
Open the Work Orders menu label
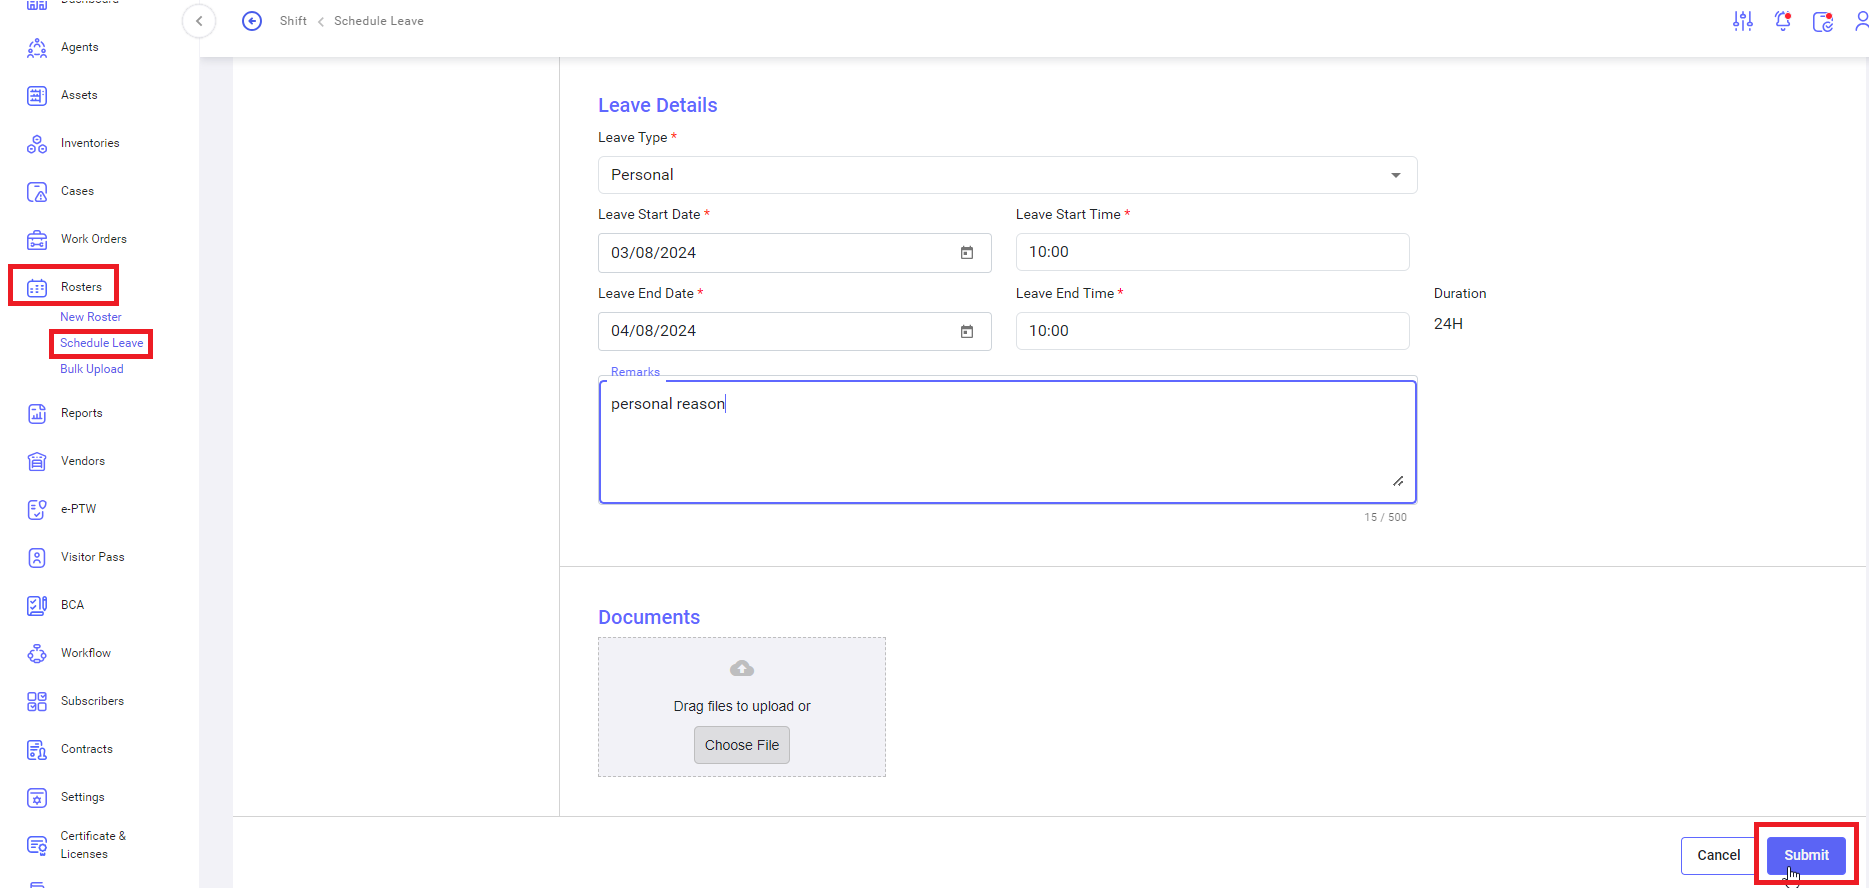tap(94, 239)
